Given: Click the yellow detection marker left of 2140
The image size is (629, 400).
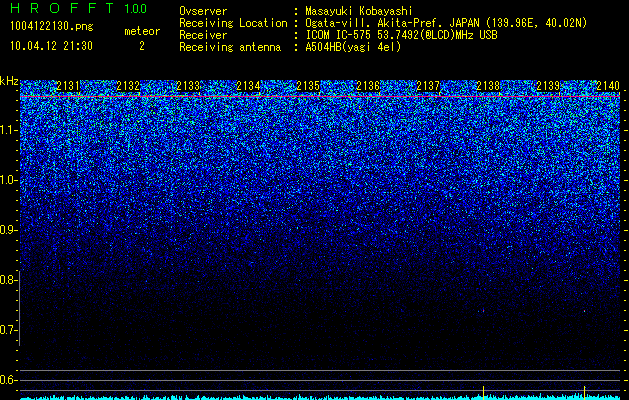Looking at the screenshot, I should 584,392.
